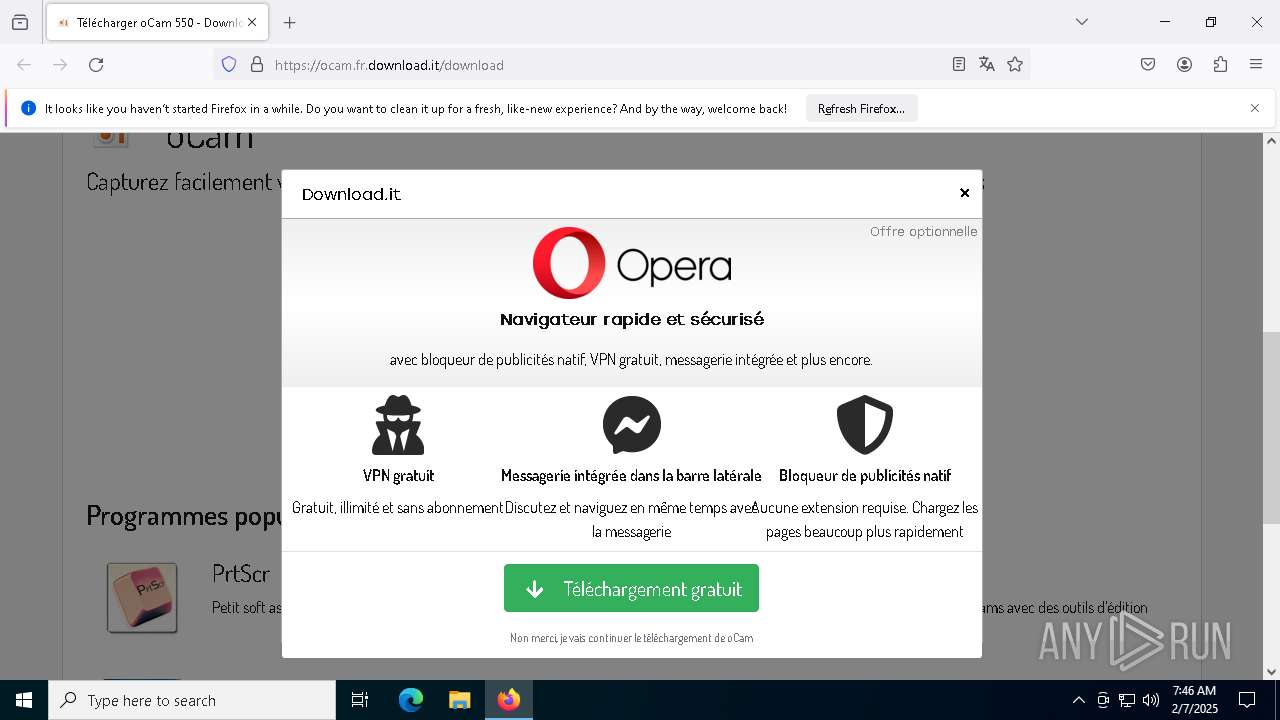
Task: Open File Explorer from taskbar
Action: [459, 700]
